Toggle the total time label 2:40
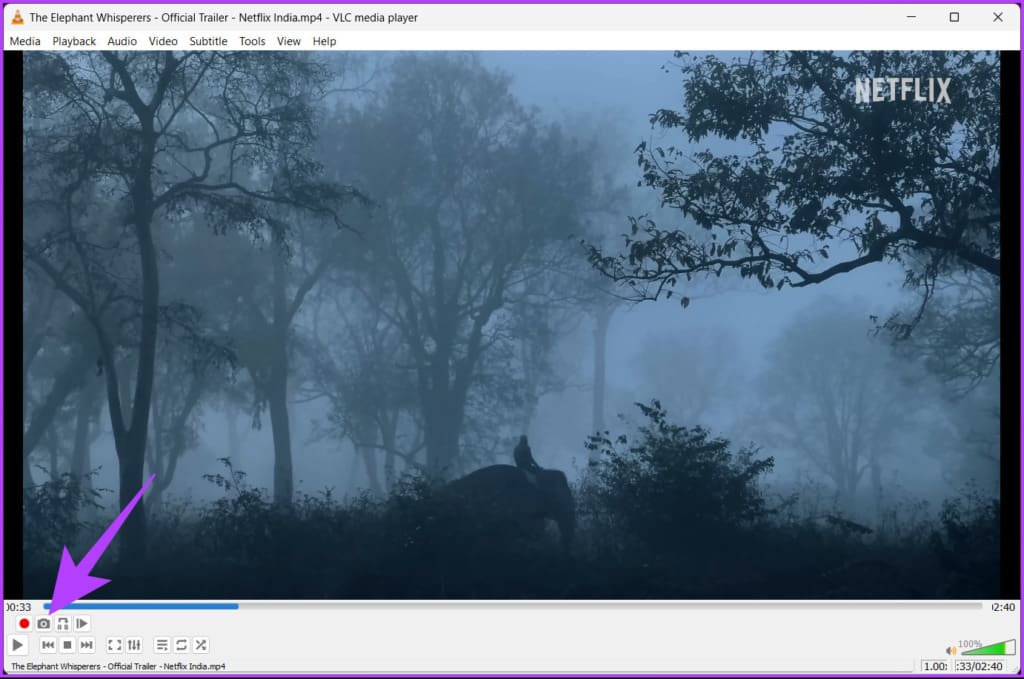The image size is (1024, 679). (1003, 607)
